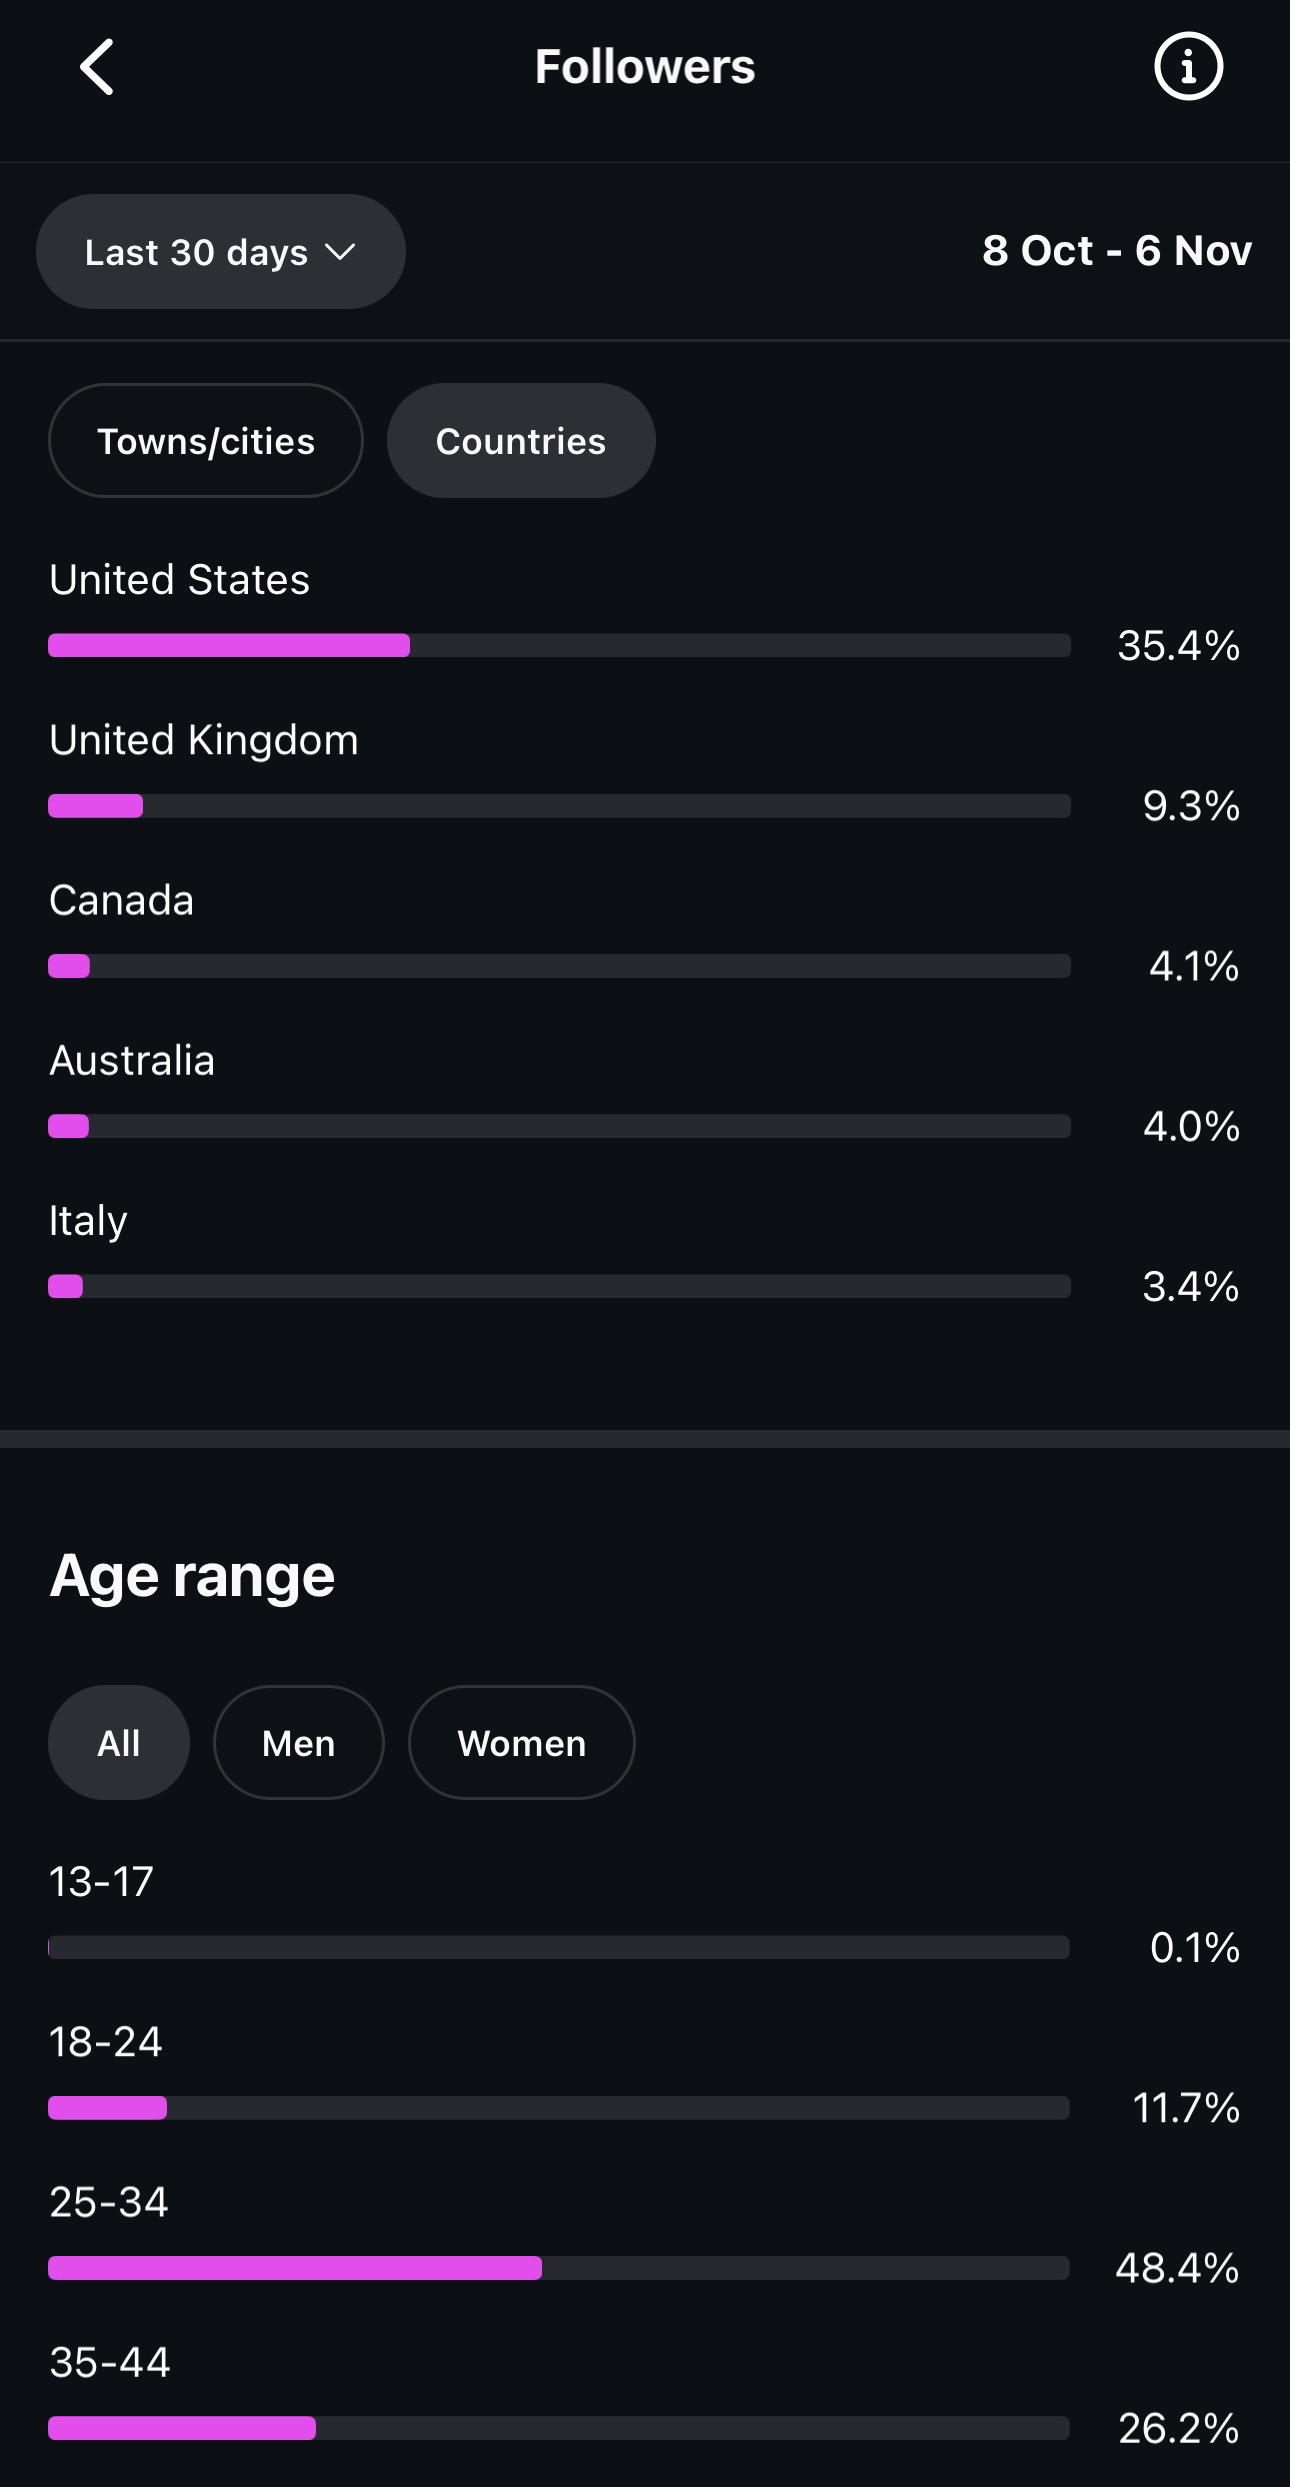Tap the Australia country label

coord(132,1061)
